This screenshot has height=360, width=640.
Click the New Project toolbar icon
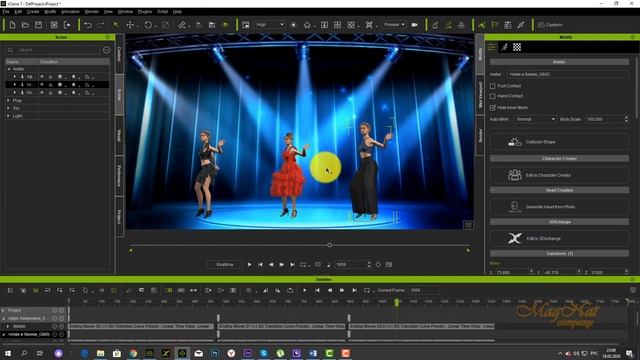[x=12, y=25]
